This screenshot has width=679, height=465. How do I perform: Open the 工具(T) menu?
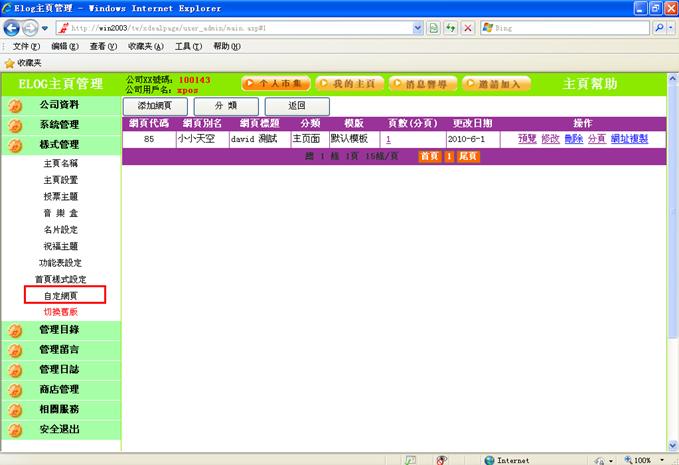[x=188, y=46]
